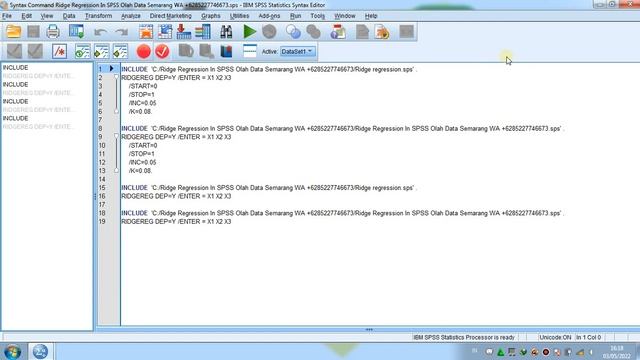Open the Variables info icon
Image resolution: width=640 pixels, height=360 pixels.
[203, 31]
